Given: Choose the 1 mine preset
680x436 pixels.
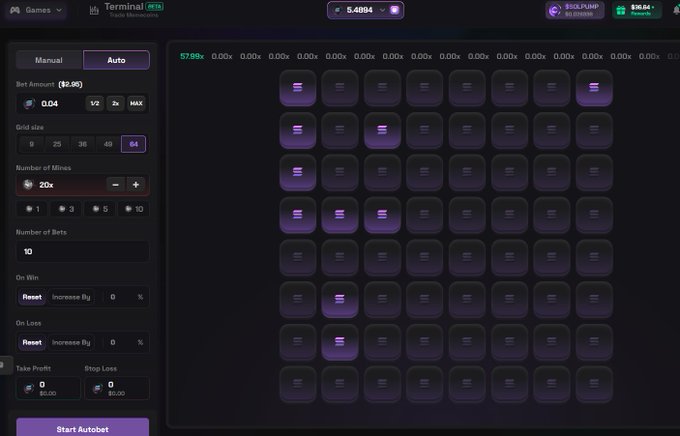Looking at the screenshot, I should [33, 209].
